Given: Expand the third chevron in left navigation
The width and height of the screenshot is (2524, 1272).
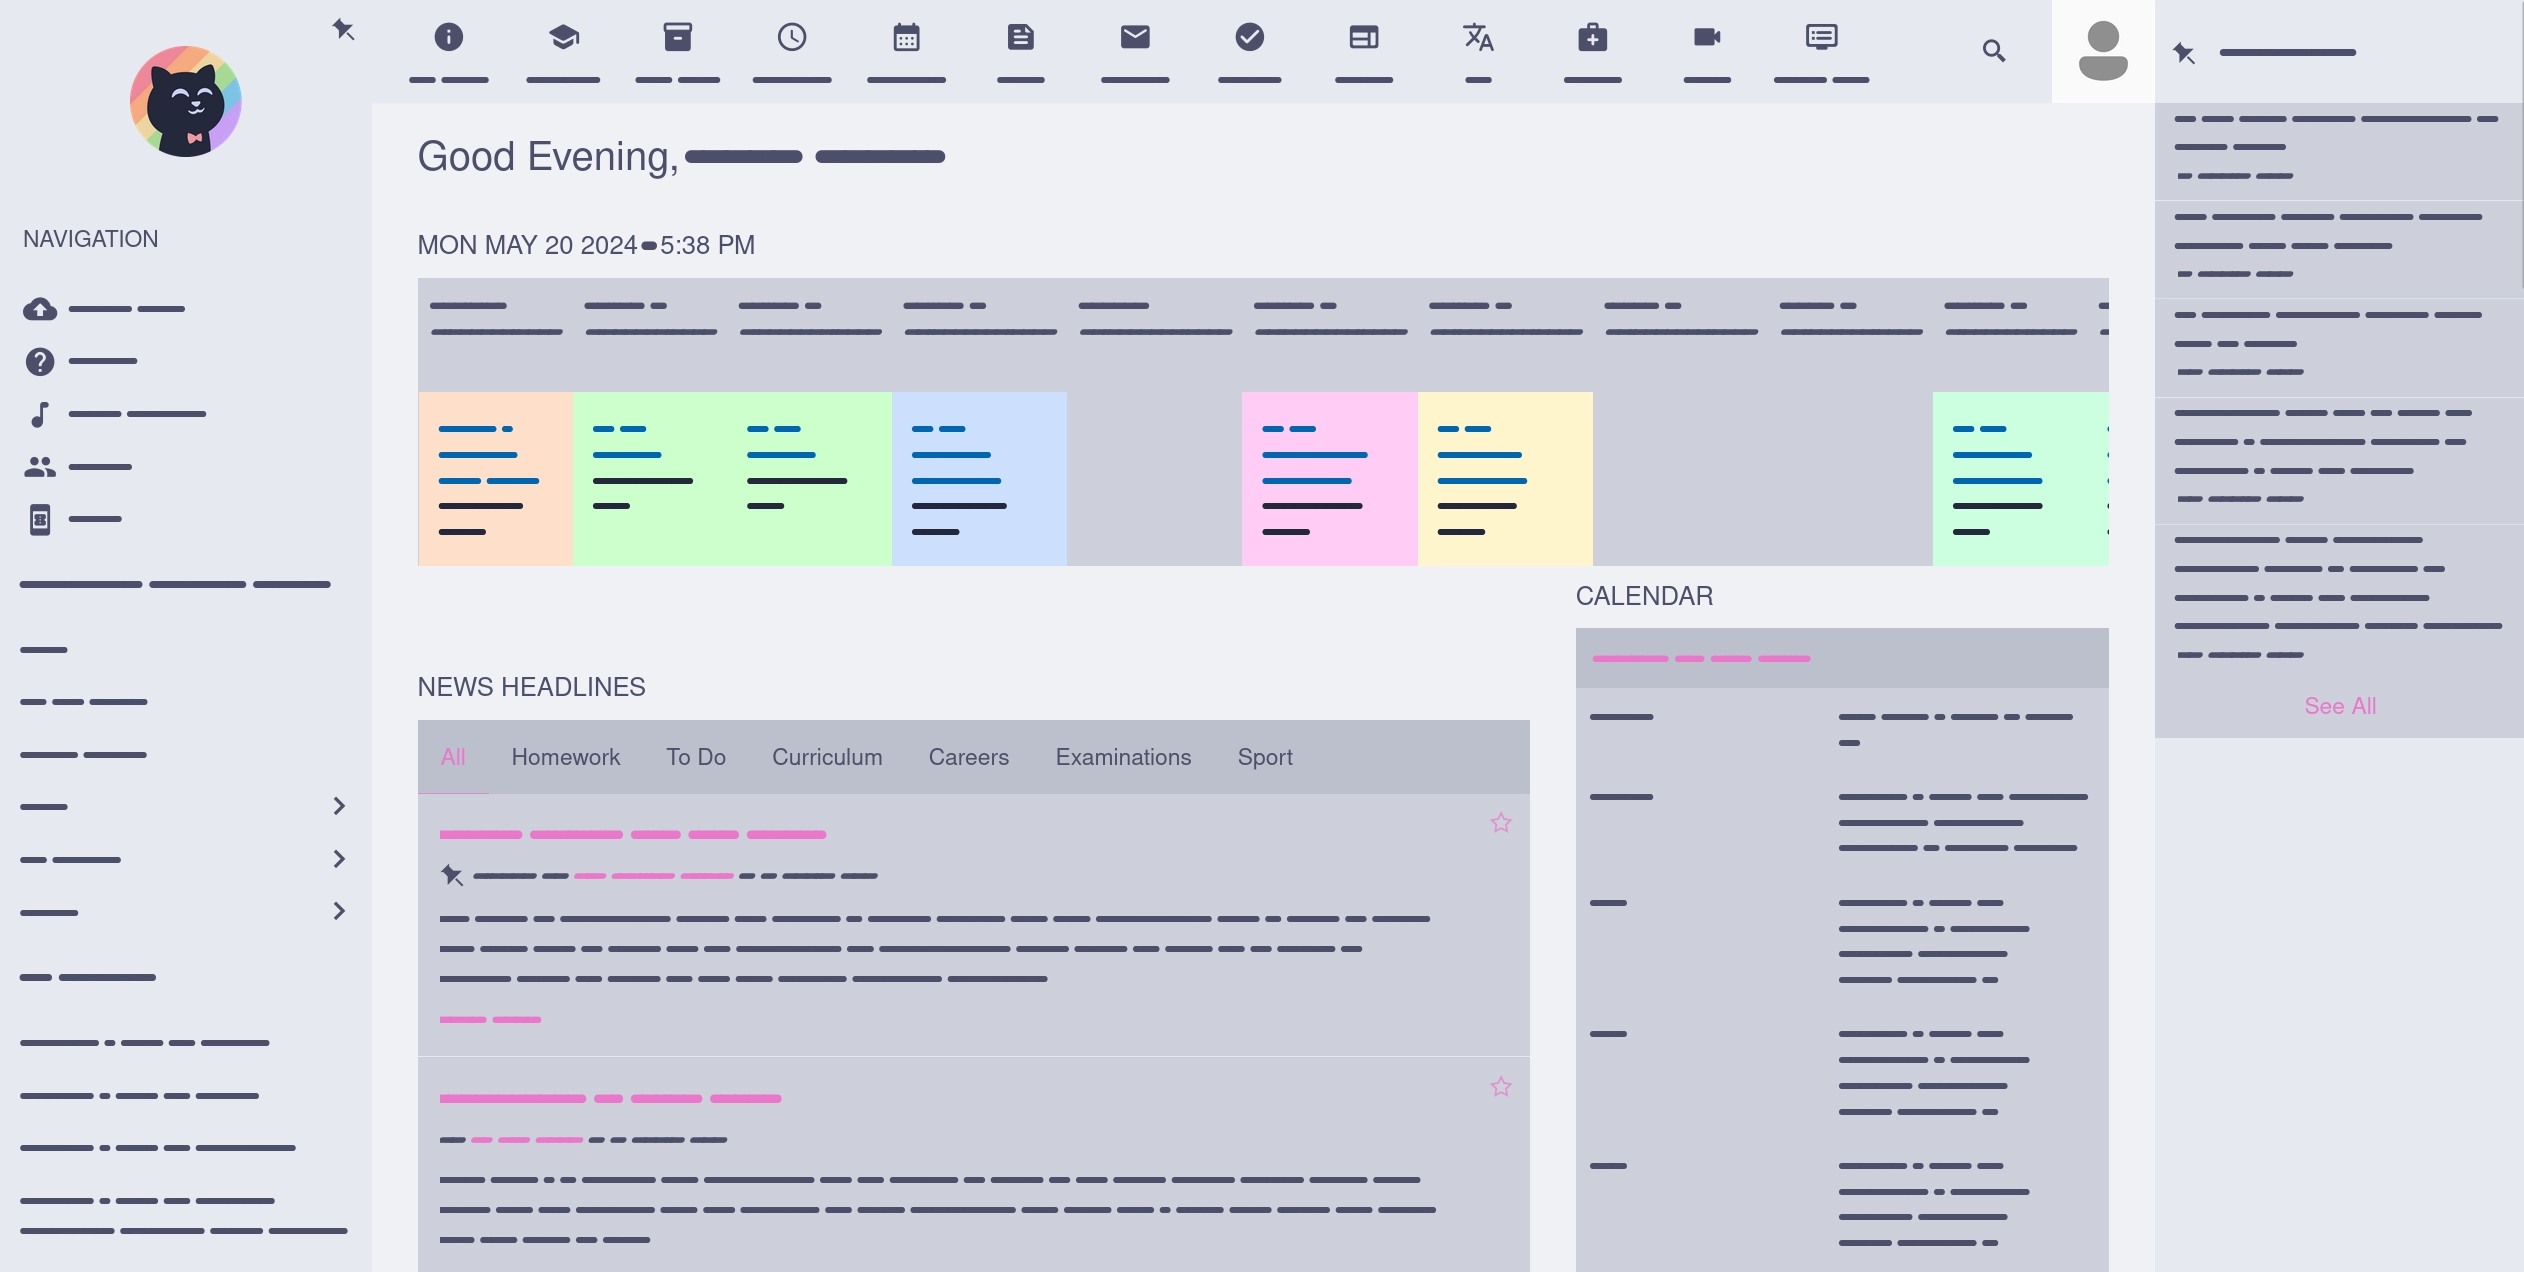Looking at the screenshot, I should (339, 911).
